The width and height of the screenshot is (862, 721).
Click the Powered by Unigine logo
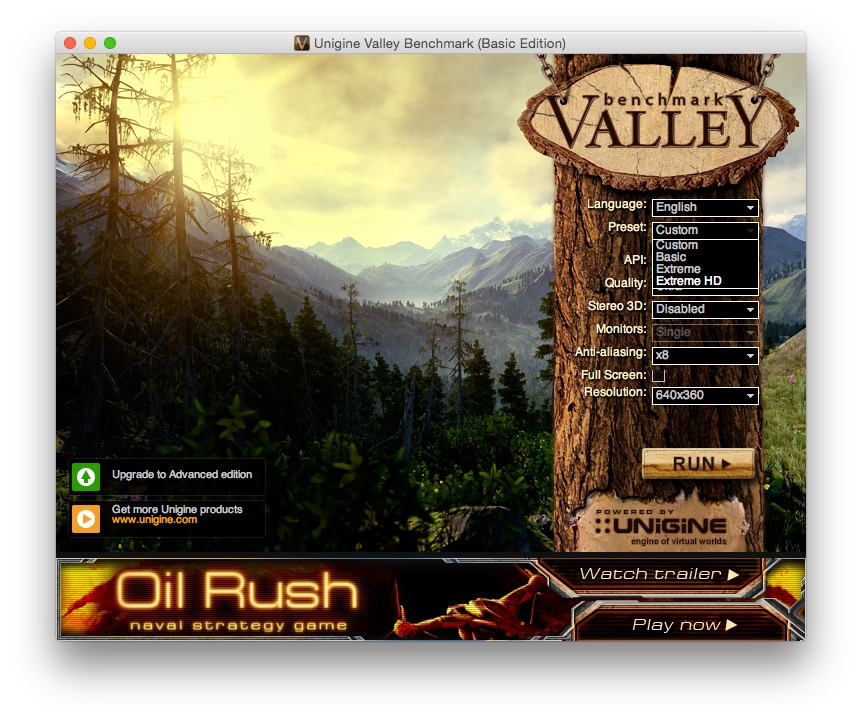pos(661,526)
